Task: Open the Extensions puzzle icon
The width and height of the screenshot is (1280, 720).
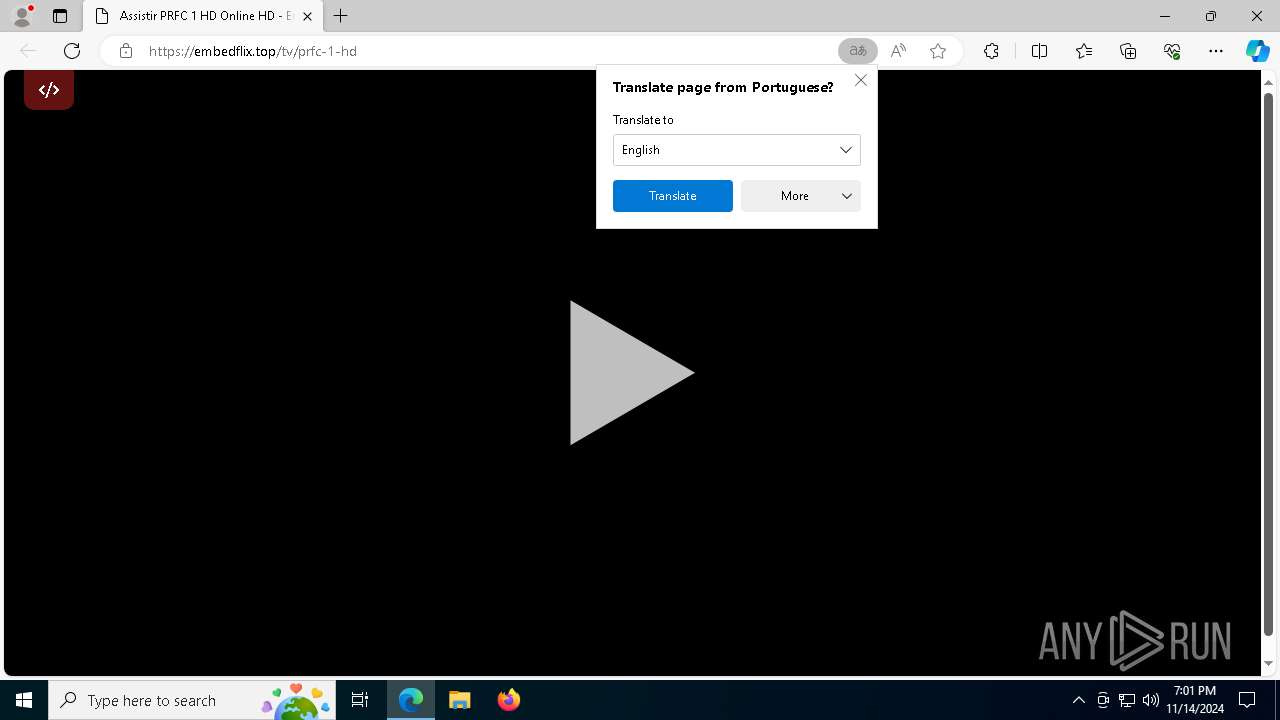Action: (991, 51)
